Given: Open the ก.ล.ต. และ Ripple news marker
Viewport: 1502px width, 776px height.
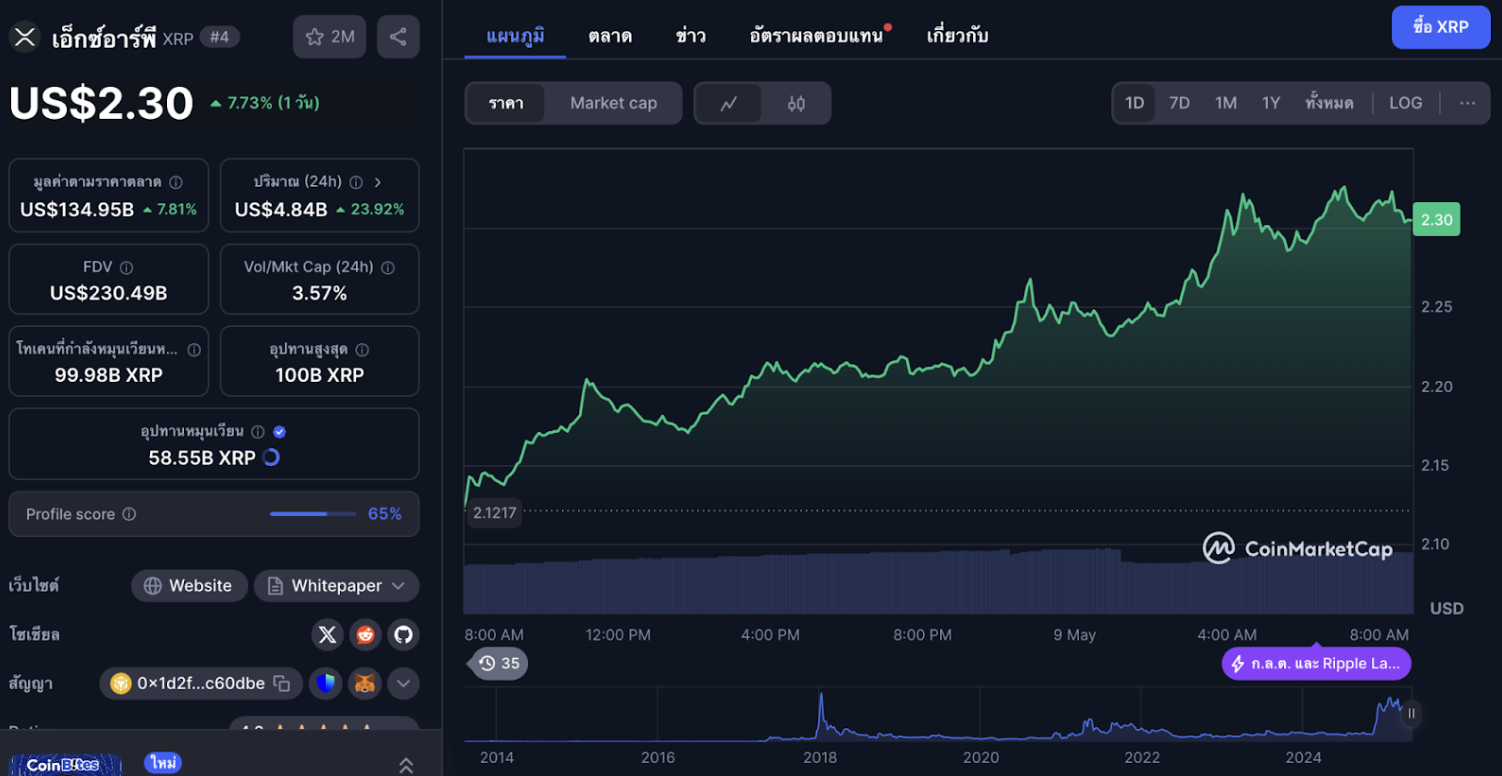Looking at the screenshot, I should (1316, 663).
